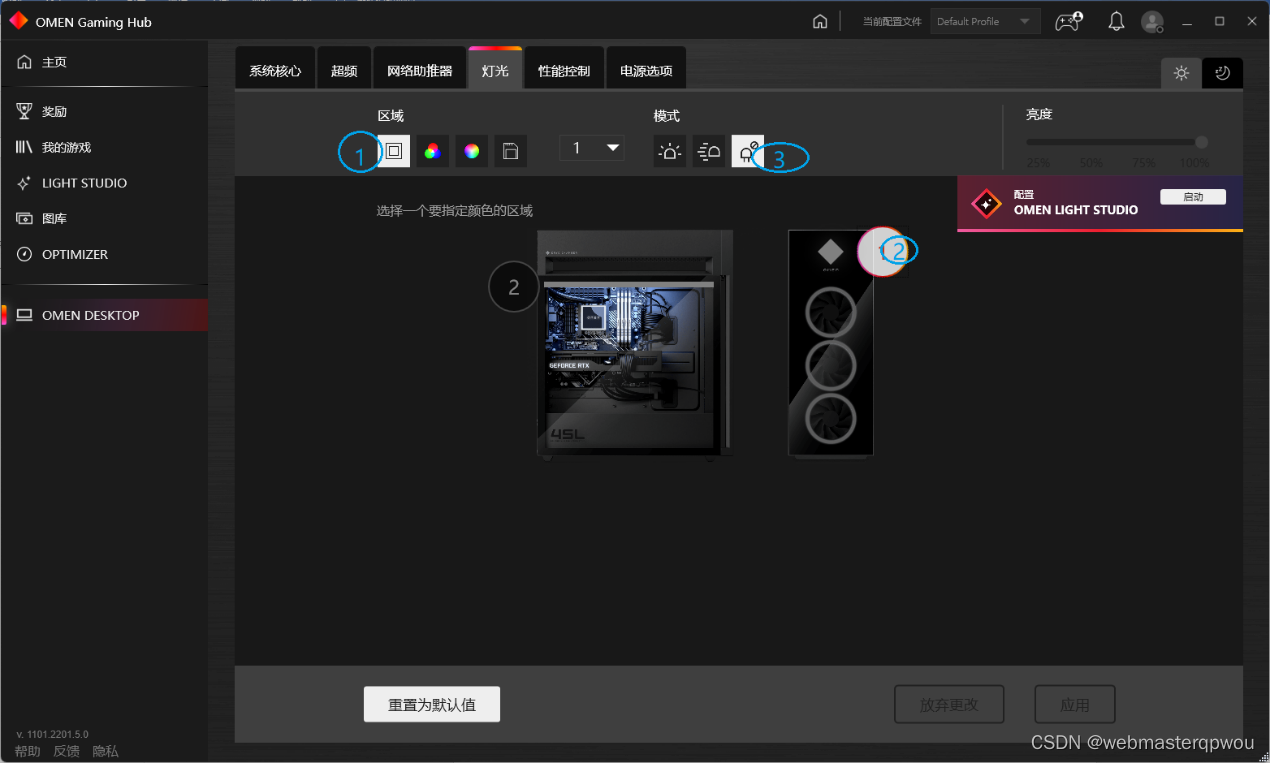The height and width of the screenshot is (763, 1270).
Task: Click the brightness slider handle
Action: [x=1201, y=142]
